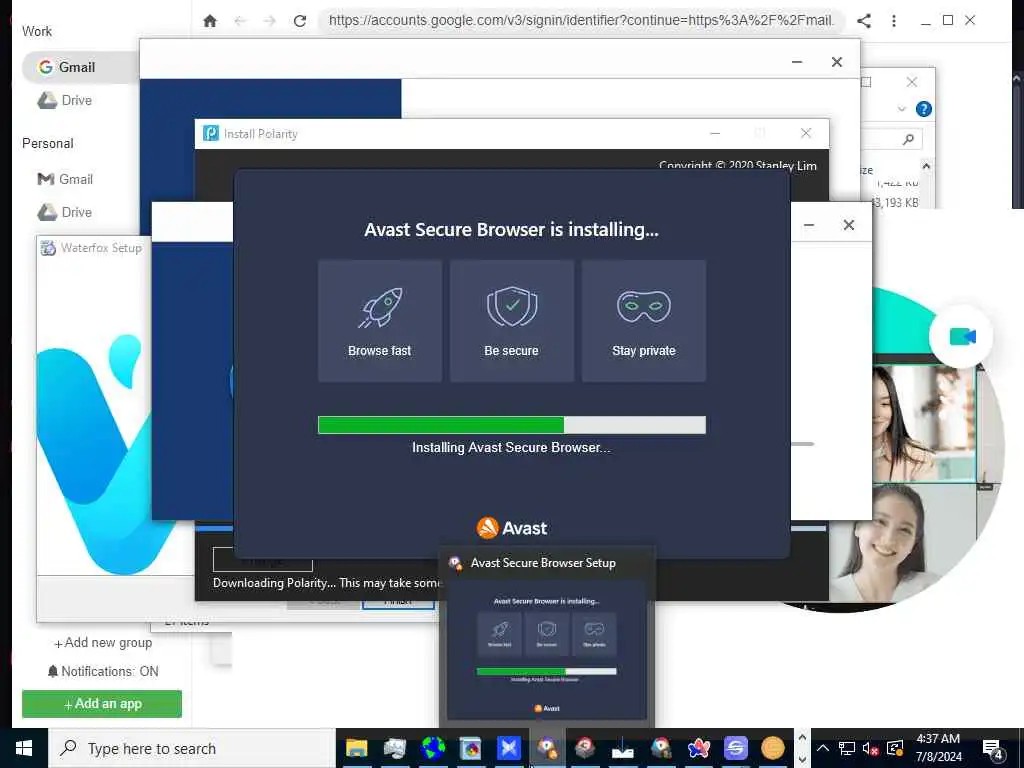Viewport: 1024px width, 768px height.
Task: Click the Personal group label
Action: (48, 143)
